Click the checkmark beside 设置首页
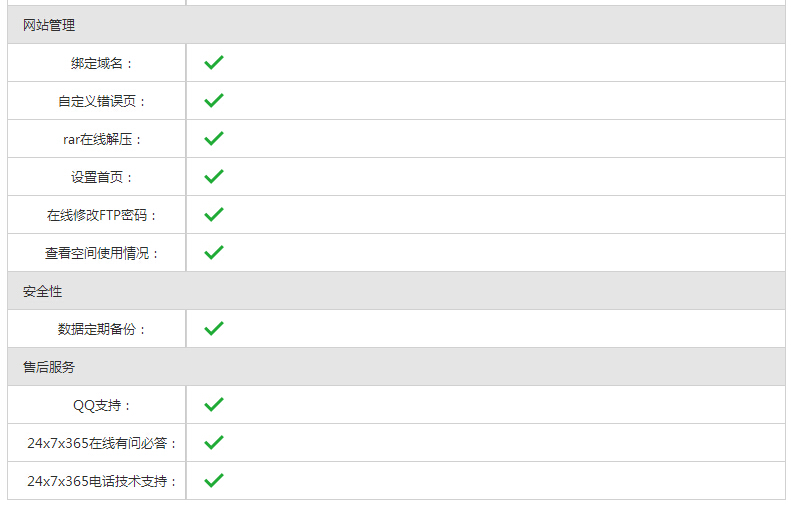791x508 pixels. click(x=213, y=177)
